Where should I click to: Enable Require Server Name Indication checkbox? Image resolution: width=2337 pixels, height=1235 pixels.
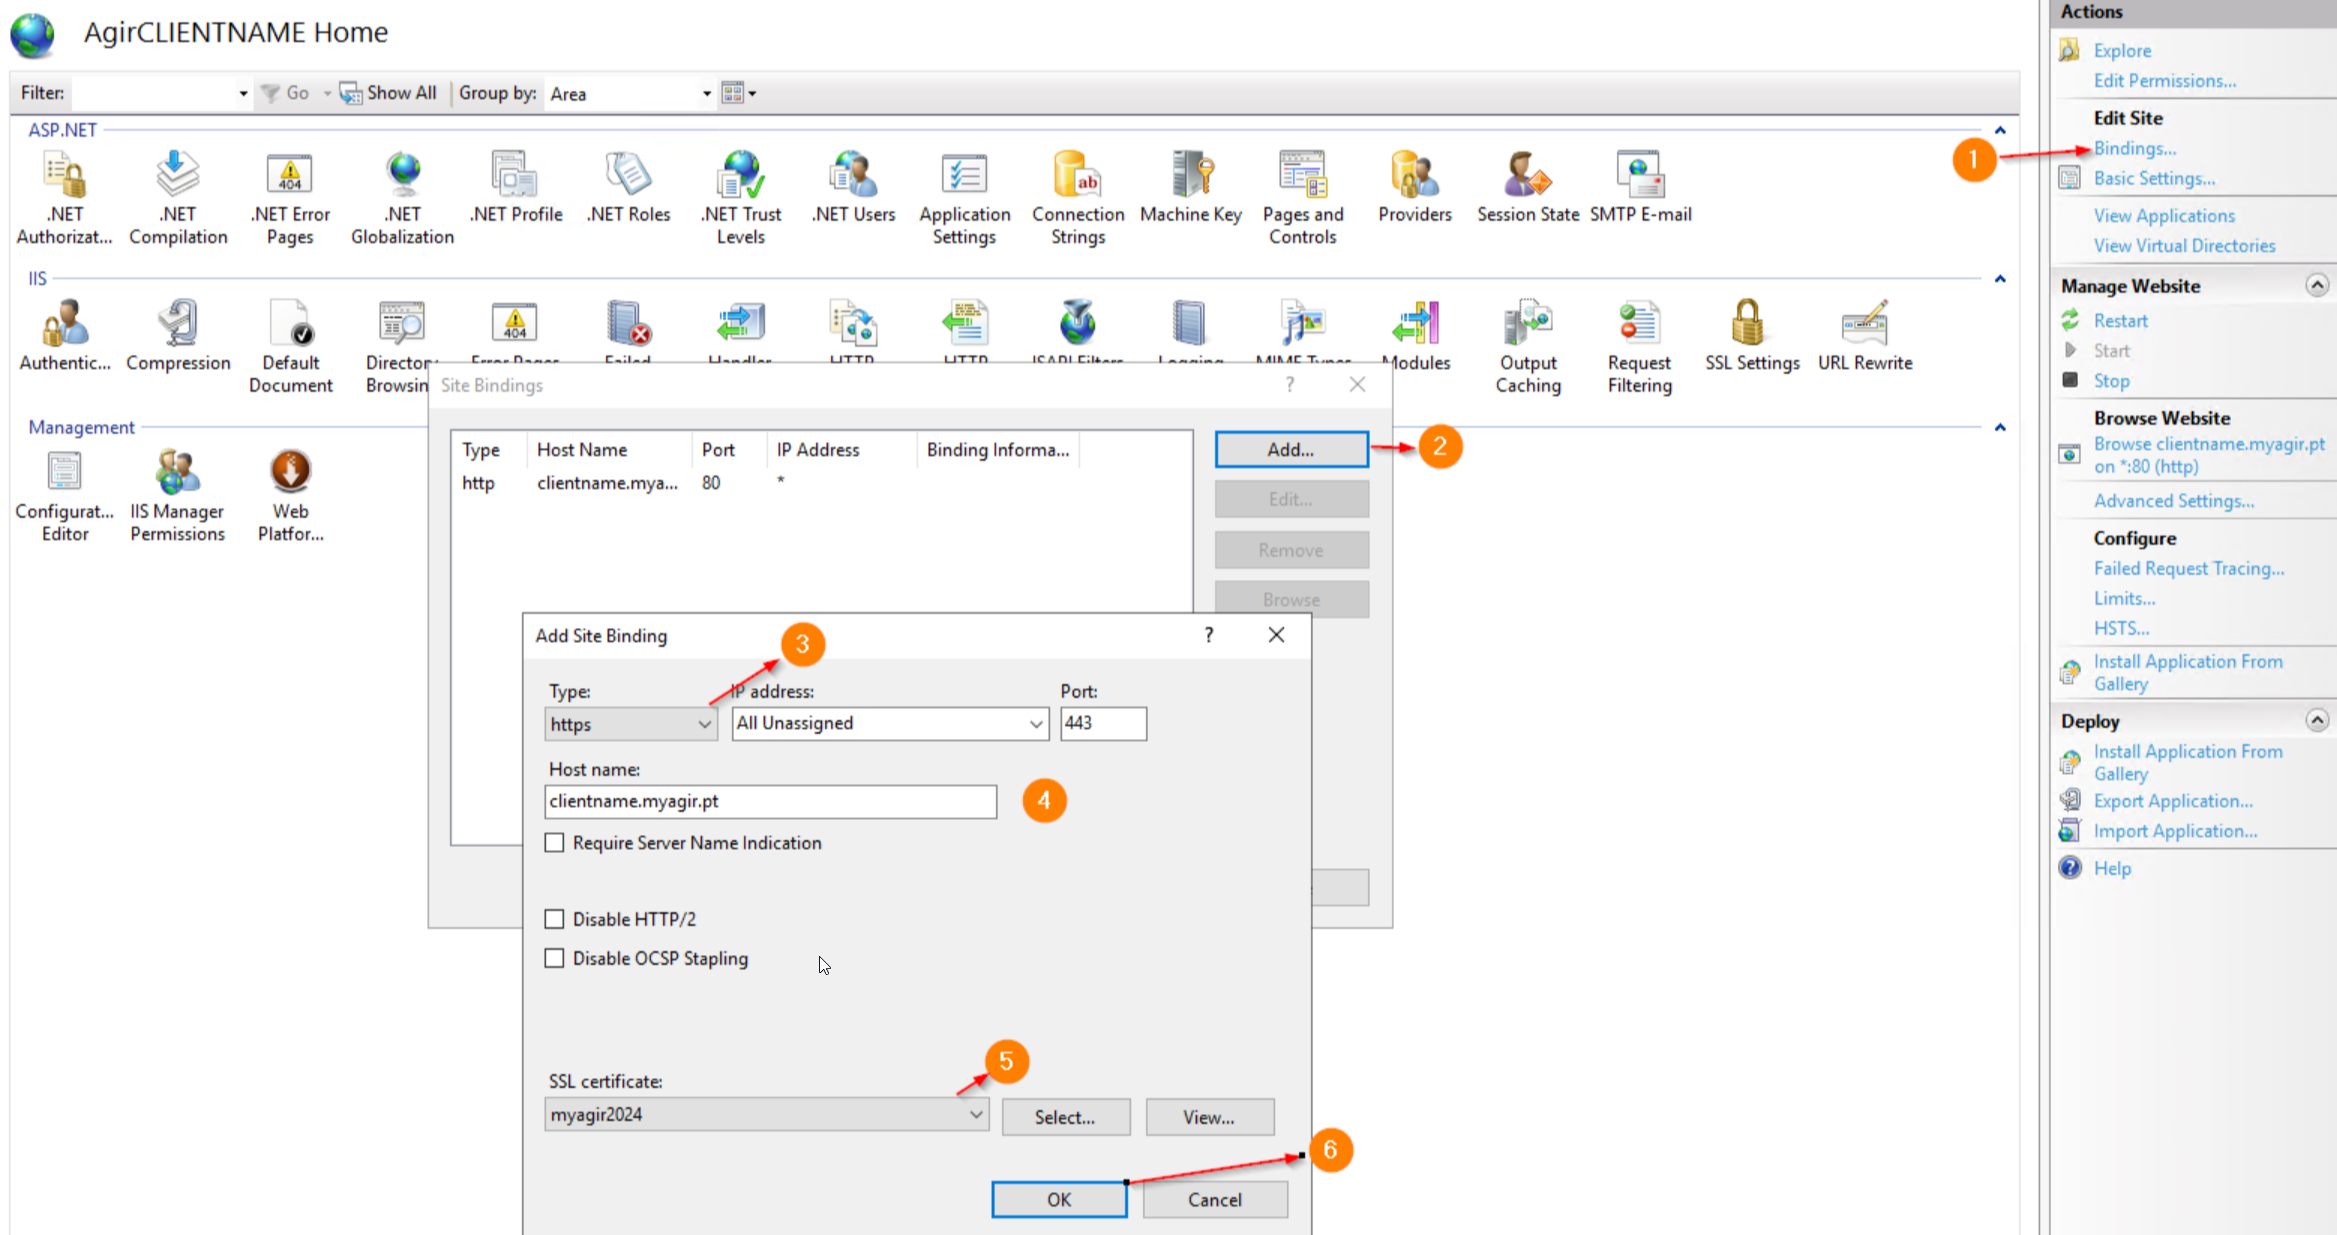pyautogui.click(x=555, y=843)
